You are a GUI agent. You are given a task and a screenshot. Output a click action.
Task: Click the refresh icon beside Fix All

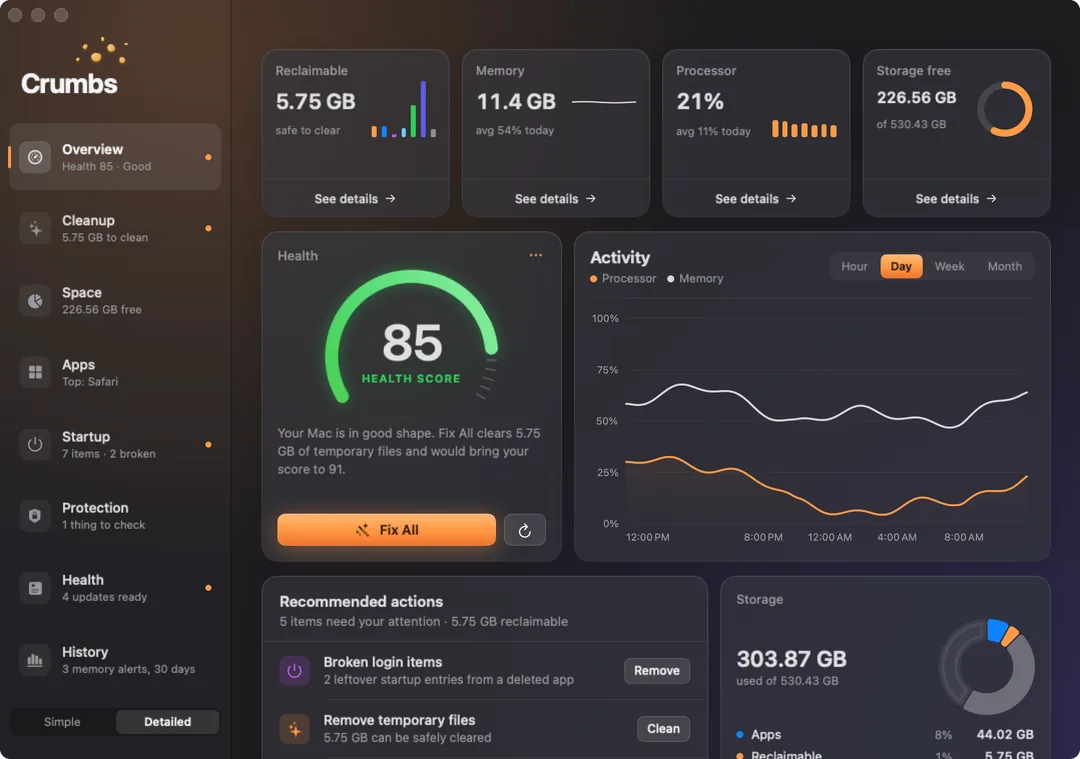click(x=525, y=530)
